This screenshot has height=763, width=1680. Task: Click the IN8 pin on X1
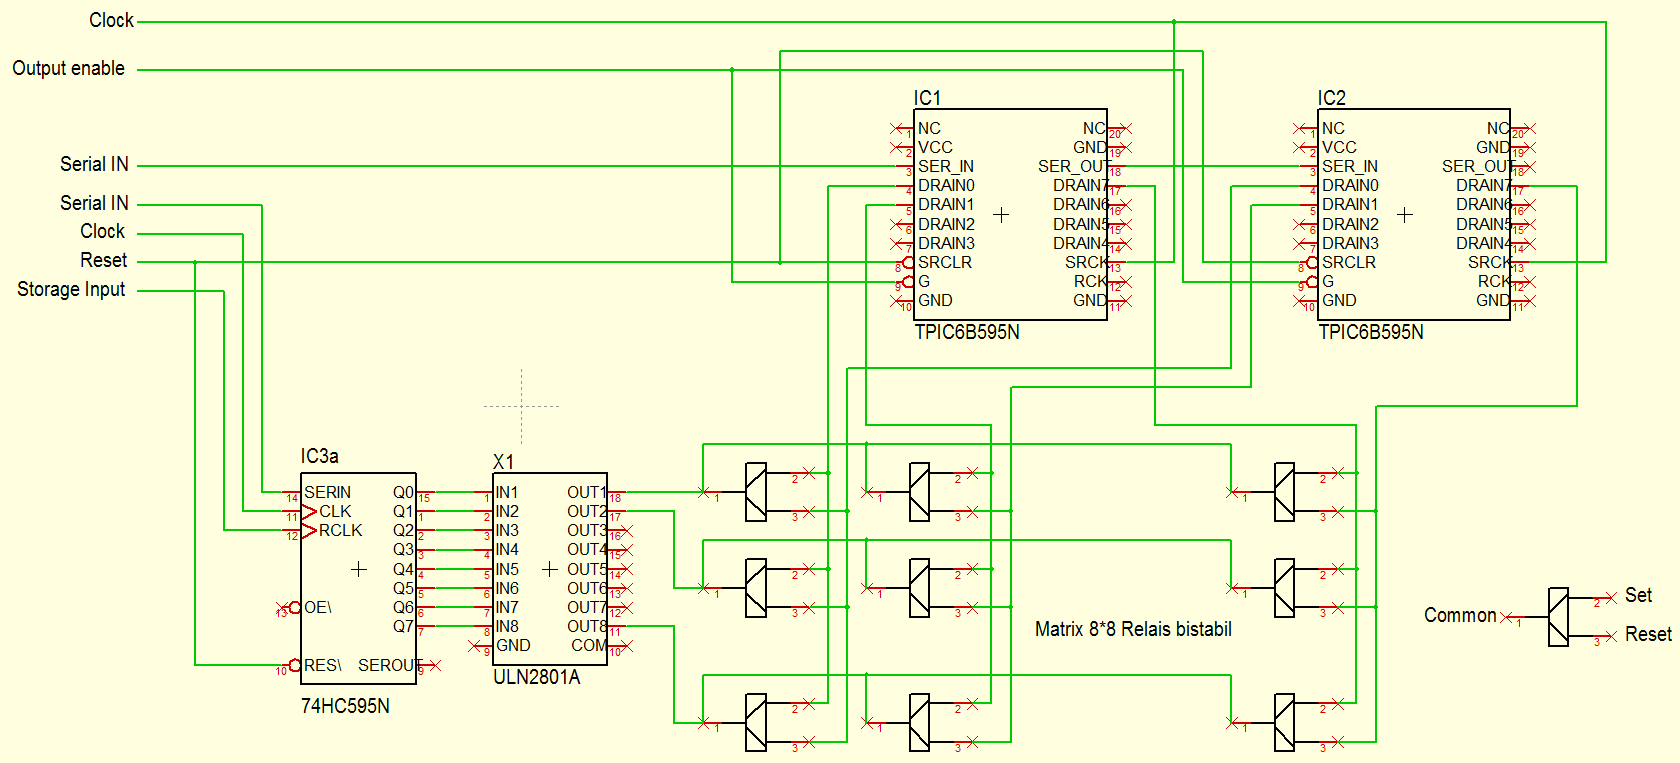(507, 627)
